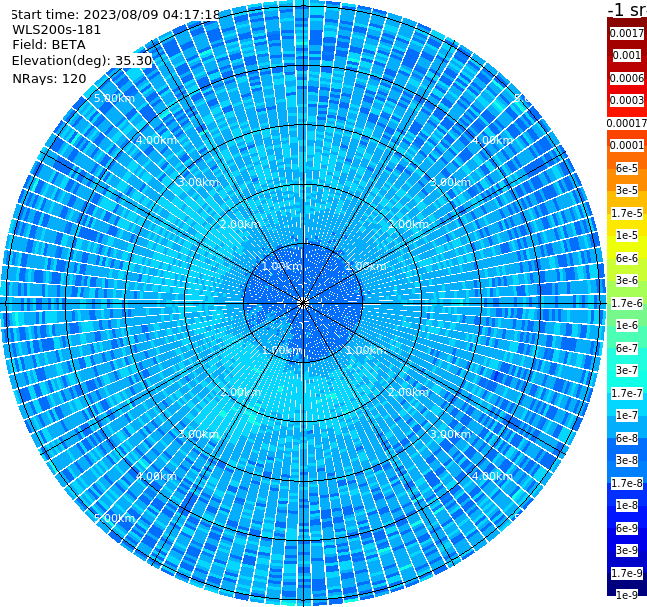Click the NRays: 120 label
The width and height of the screenshot is (647, 607).
[x=49, y=78]
